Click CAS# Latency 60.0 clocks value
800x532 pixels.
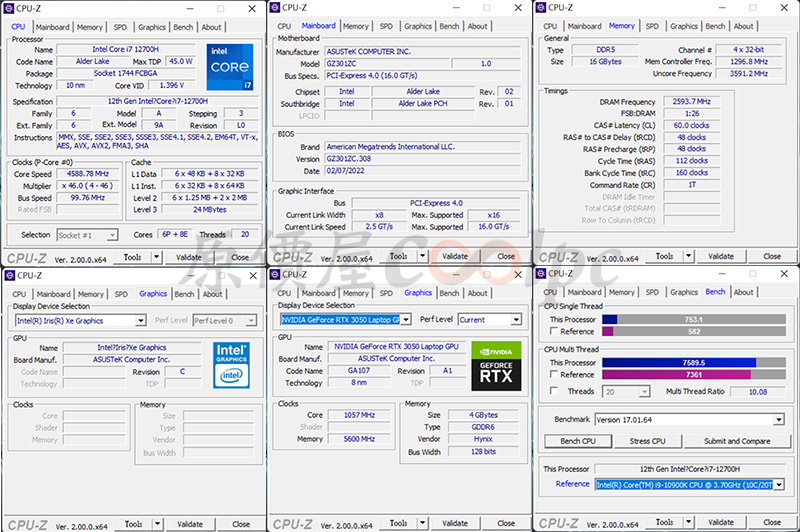point(691,125)
